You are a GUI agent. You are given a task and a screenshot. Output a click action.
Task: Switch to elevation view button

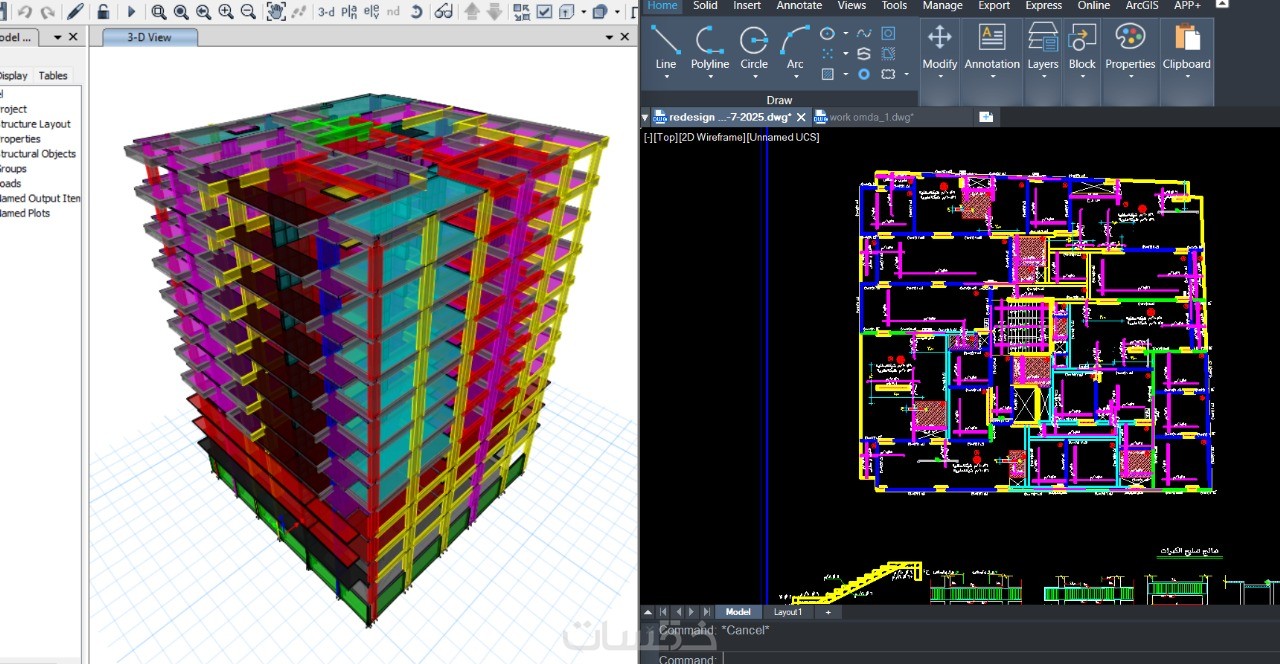pyautogui.click(x=370, y=12)
